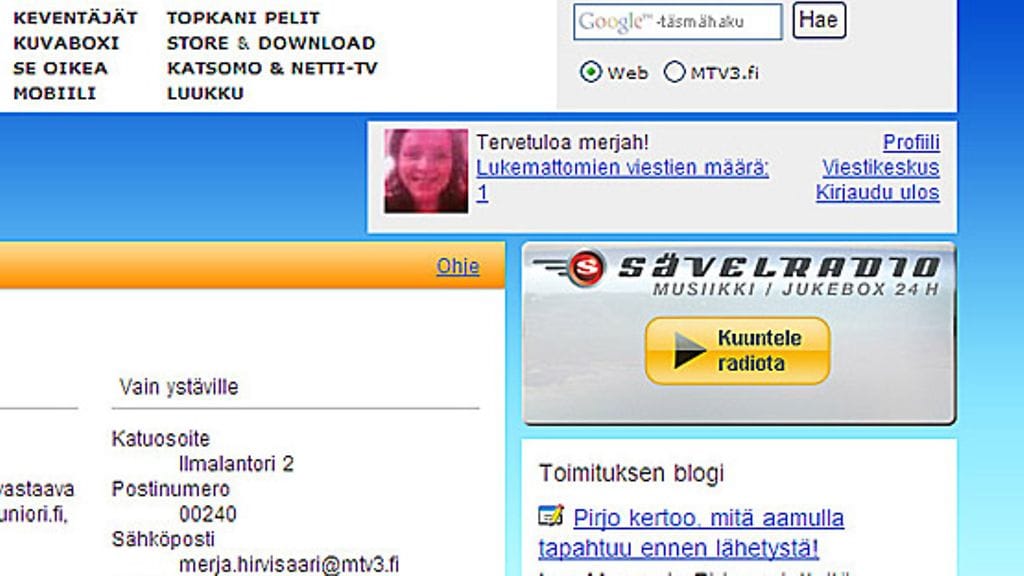Select the MTV3.fi radio button
Viewport: 1024px width, 576px height.
click(x=674, y=72)
